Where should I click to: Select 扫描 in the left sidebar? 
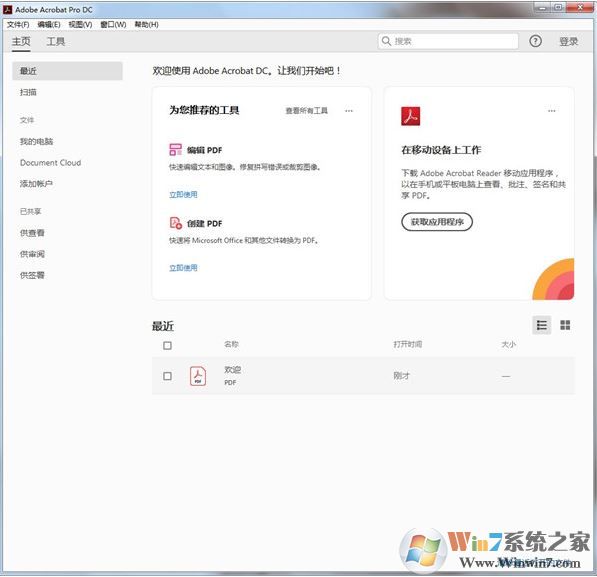coord(28,92)
